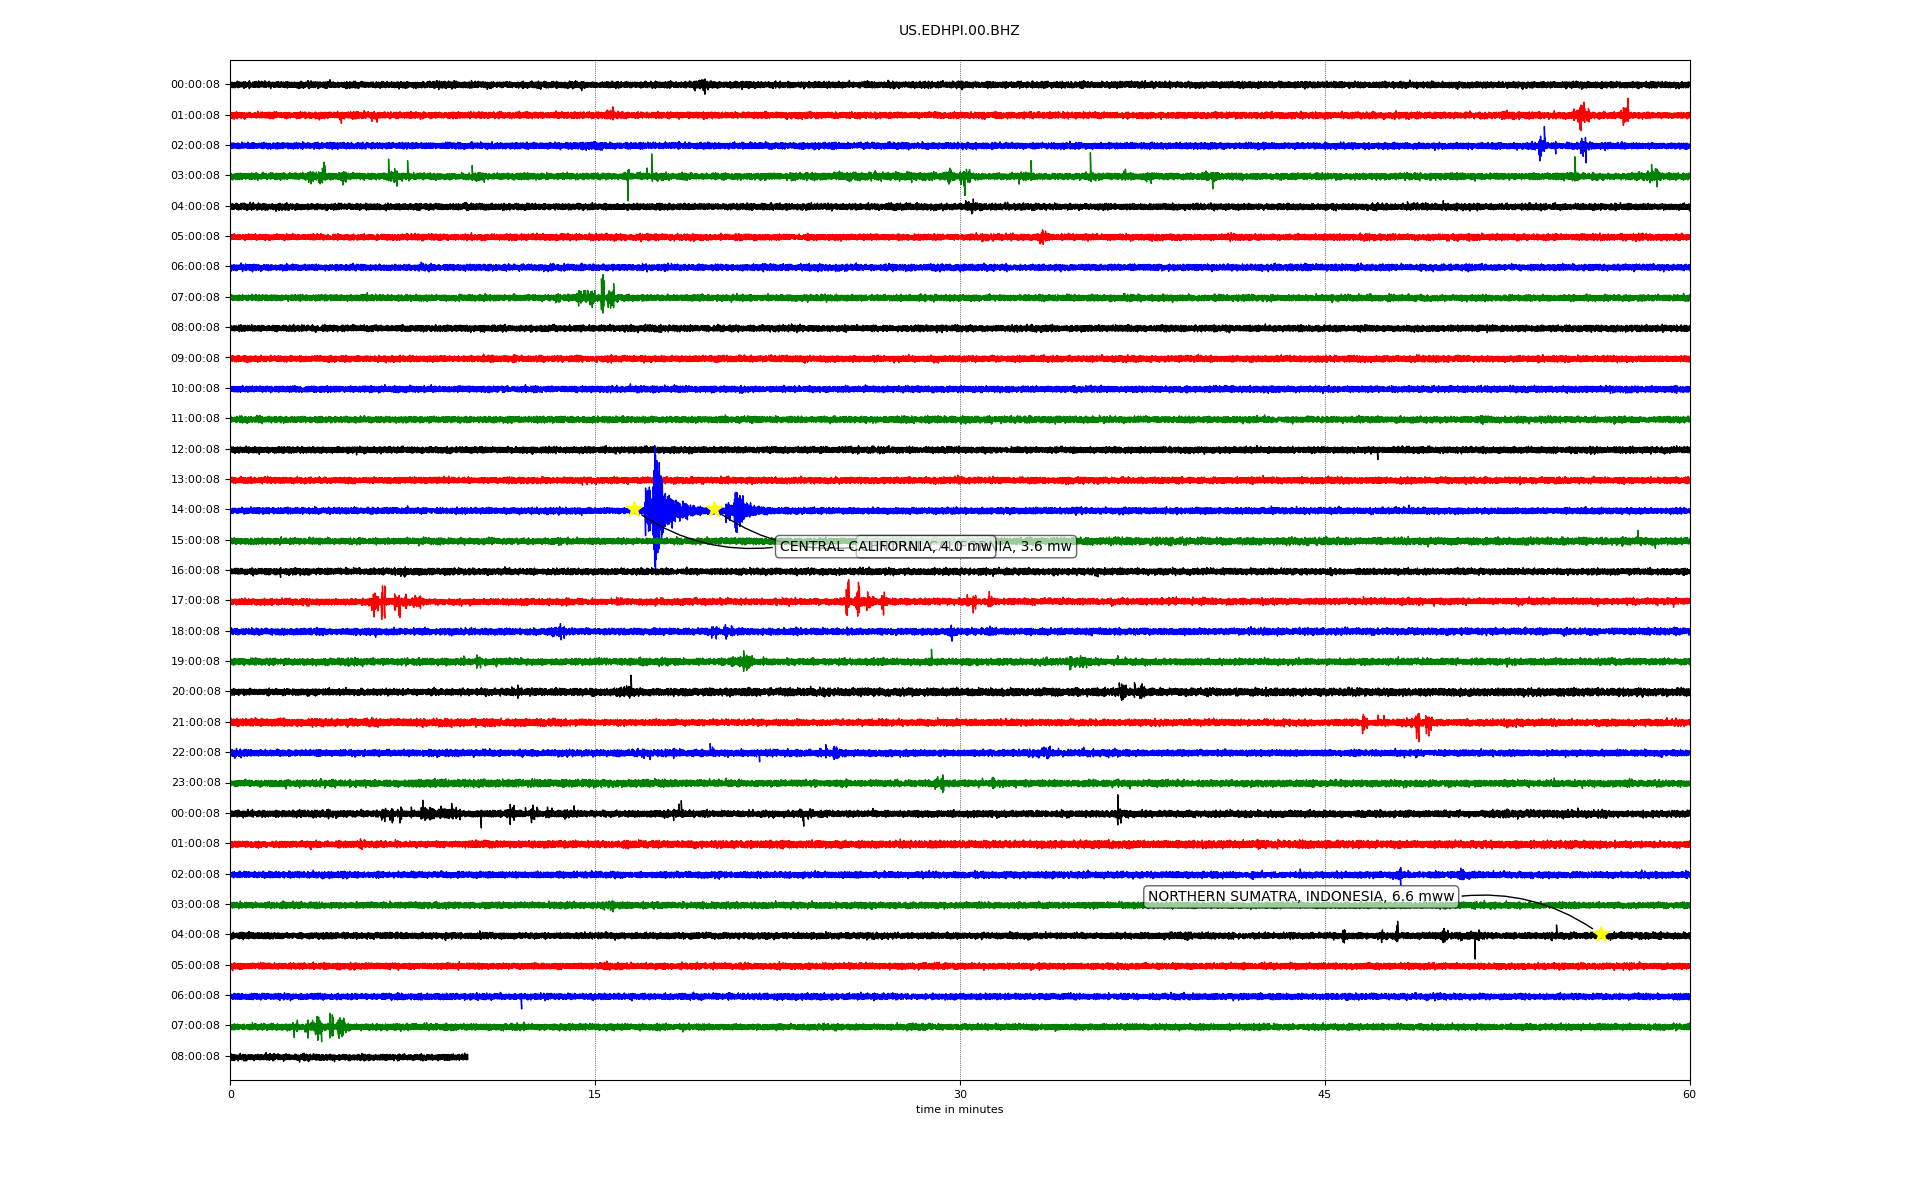
Task: Click the 12:00:08 time label
Action: pyautogui.click(x=195, y=450)
